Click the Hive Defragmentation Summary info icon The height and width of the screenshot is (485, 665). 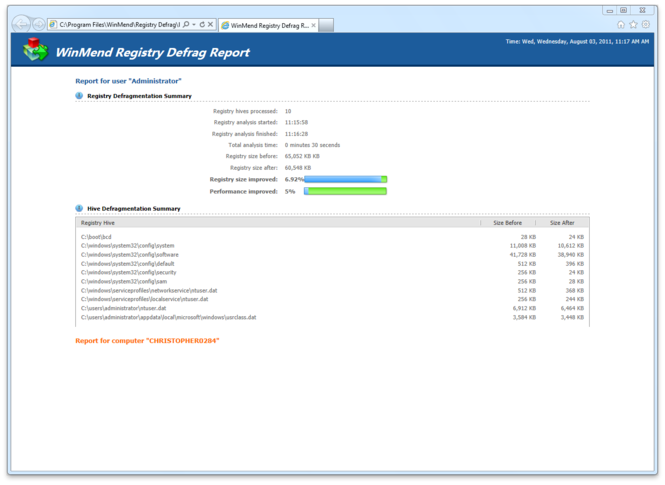pyautogui.click(x=79, y=209)
